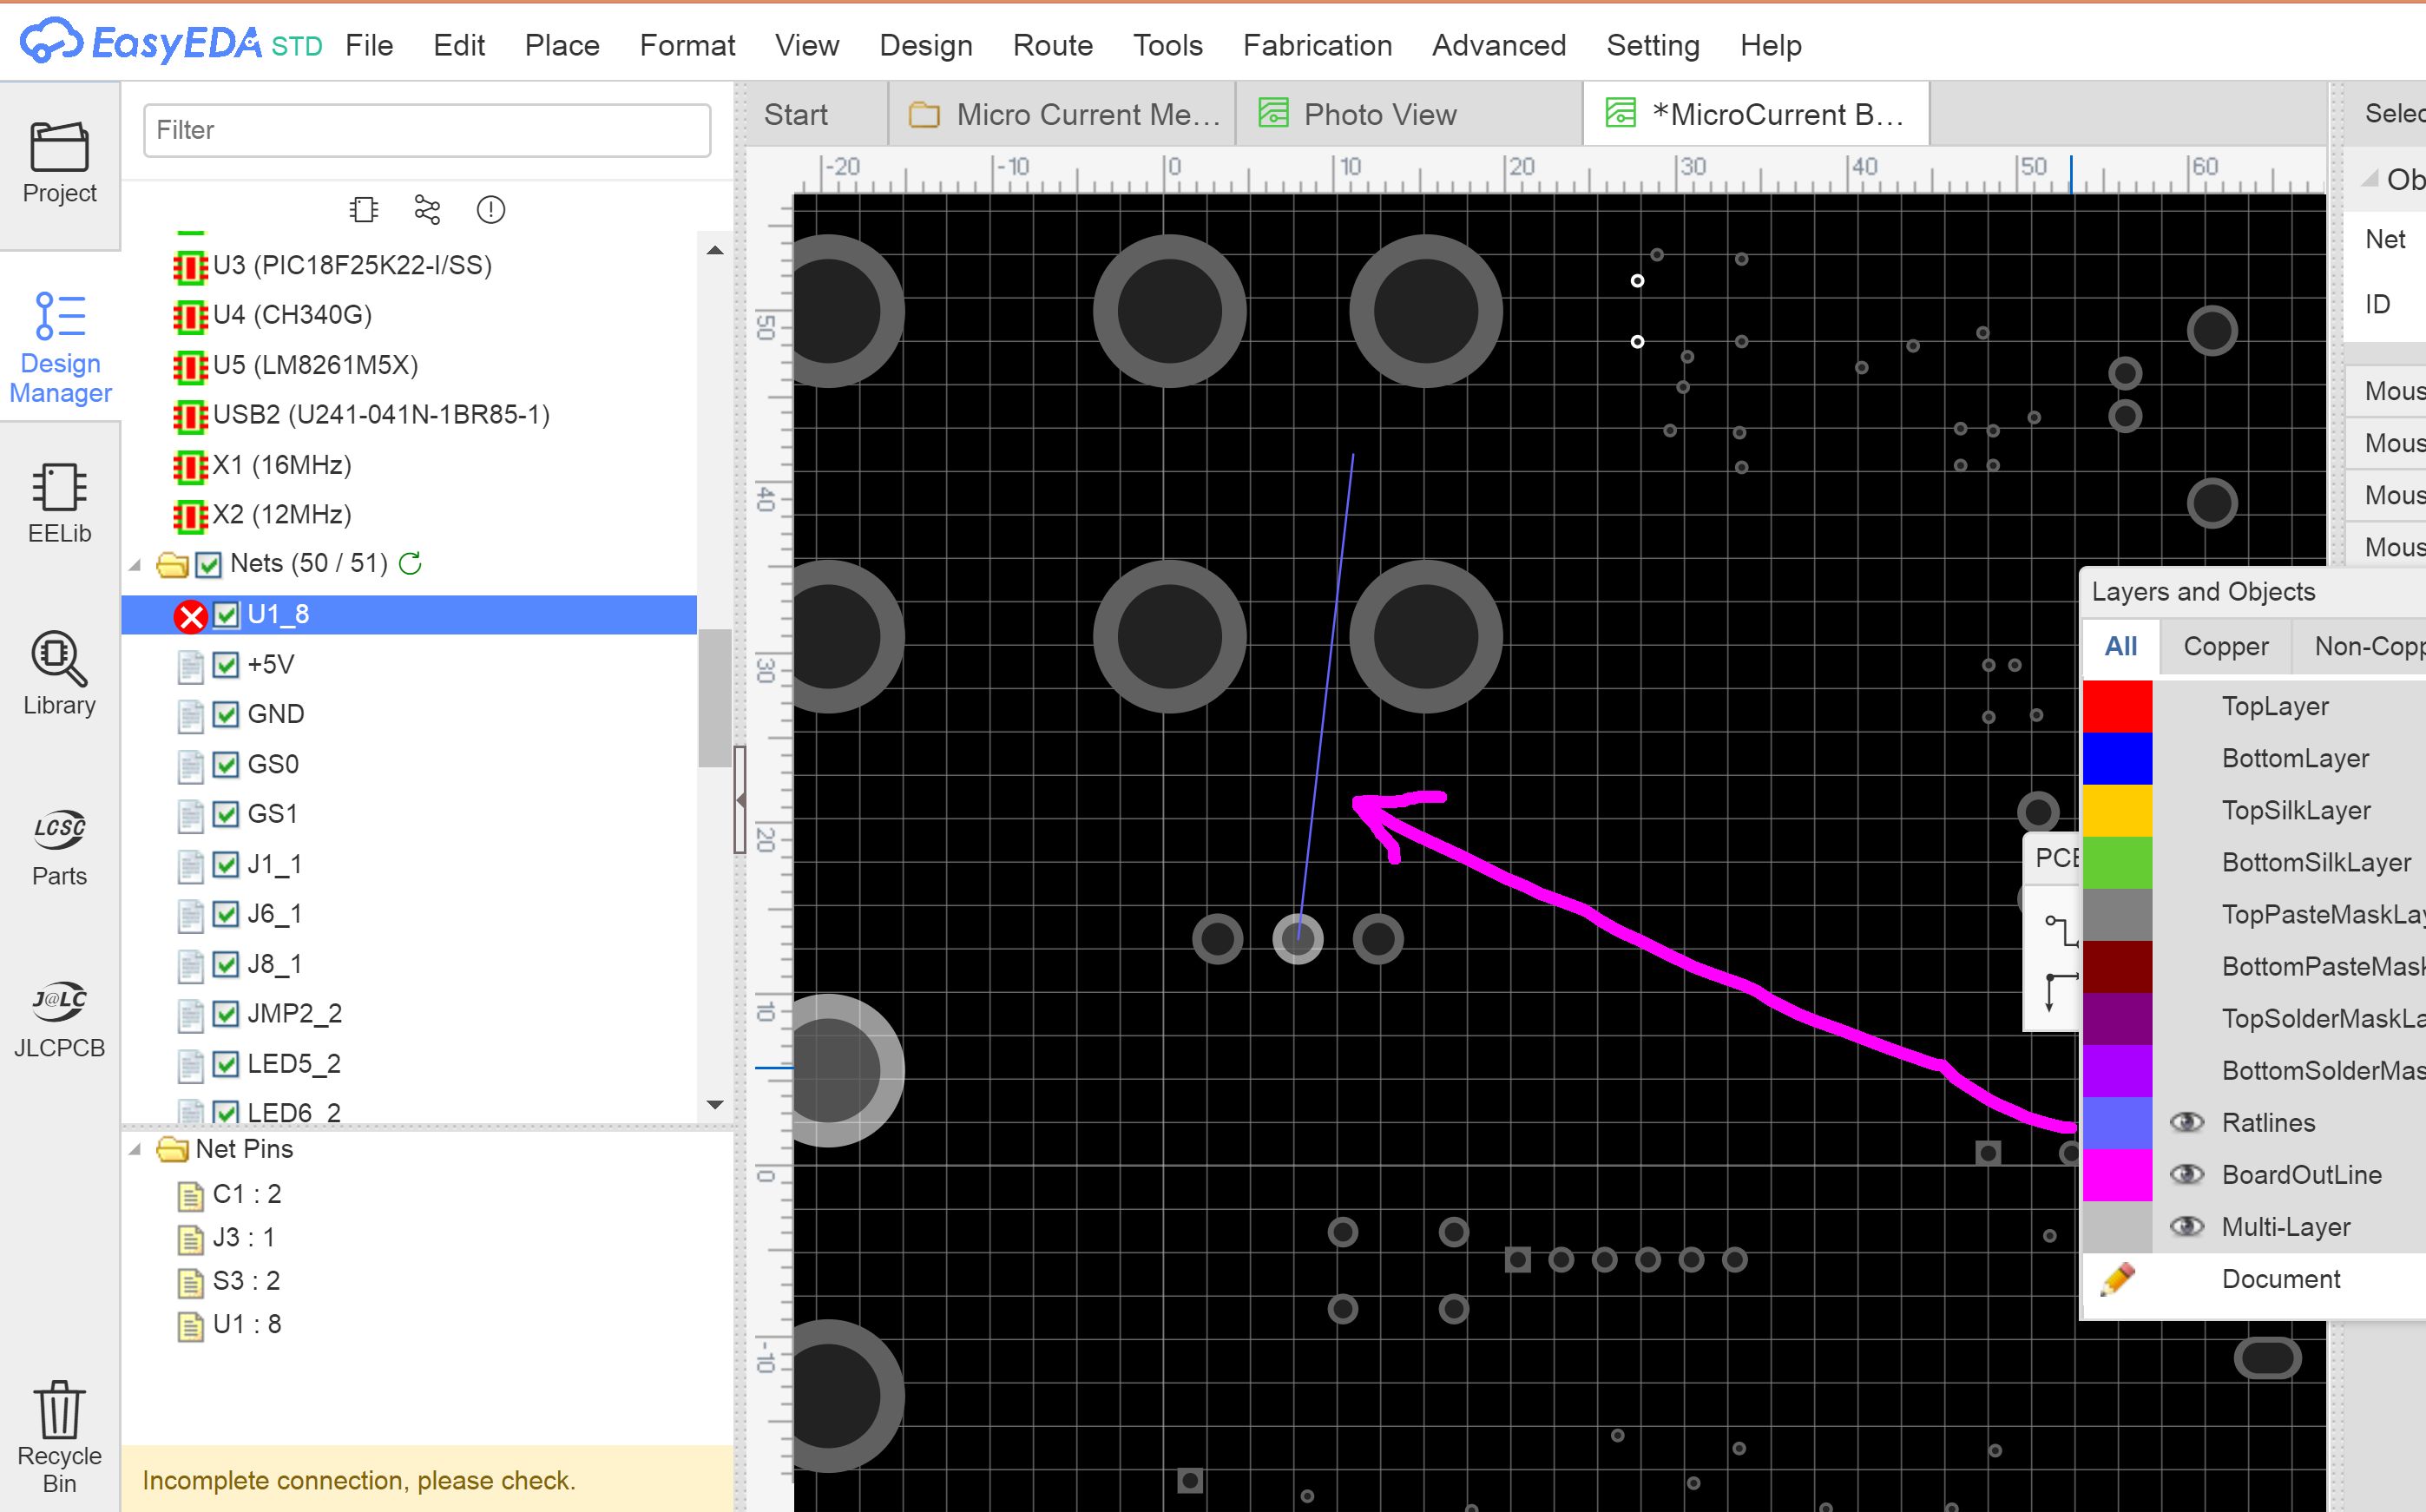The width and height of the screenshot is (2426, 1512).
Task: Click the U3 component footprint icon
Action: coord(190,267)
